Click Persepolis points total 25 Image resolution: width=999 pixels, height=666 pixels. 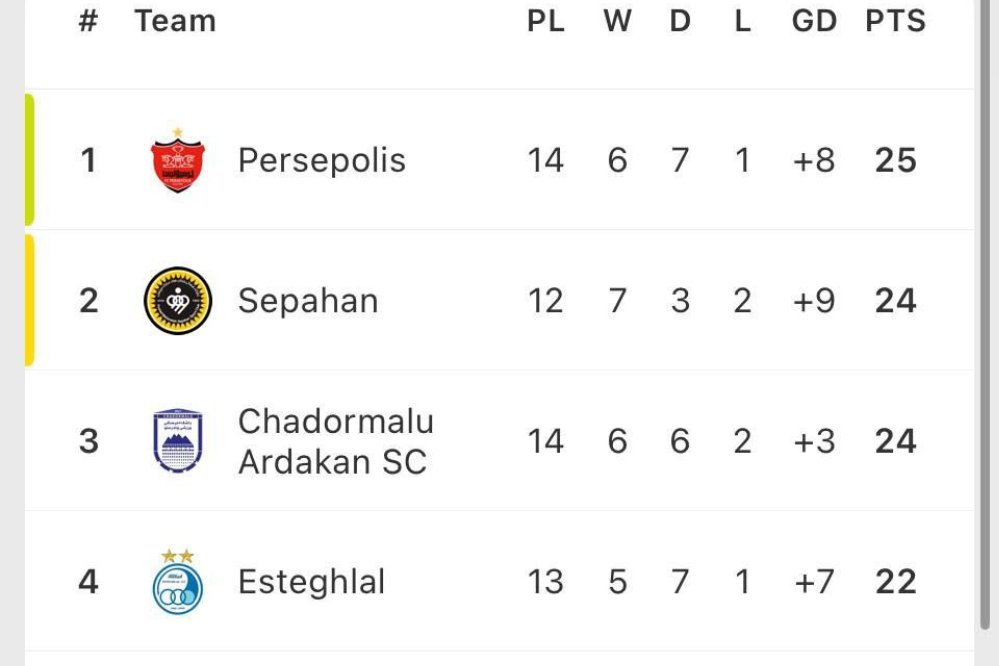click(895, 161)
